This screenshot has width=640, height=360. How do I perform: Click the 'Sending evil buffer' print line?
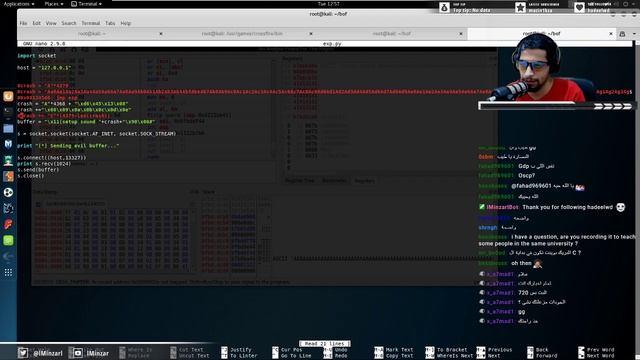click(x=68, y=146)
